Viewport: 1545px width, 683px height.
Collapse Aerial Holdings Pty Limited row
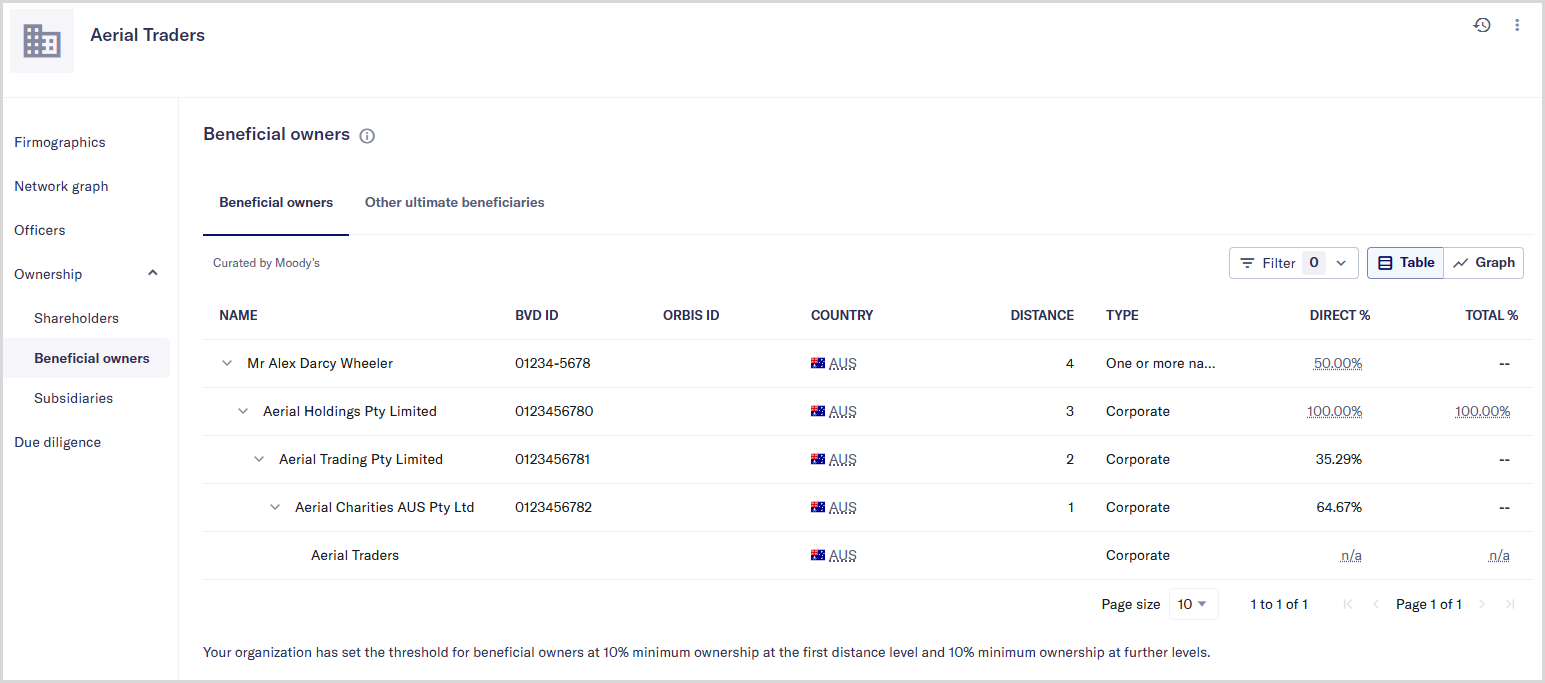pyautogui.click(x=243, y=411)
